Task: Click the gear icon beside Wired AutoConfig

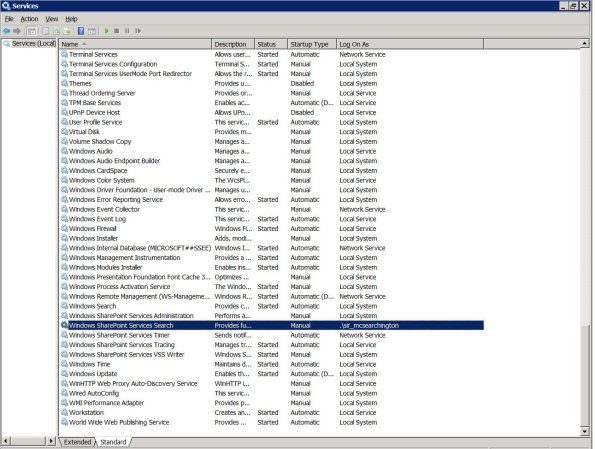Action: [x=65, y=393]
